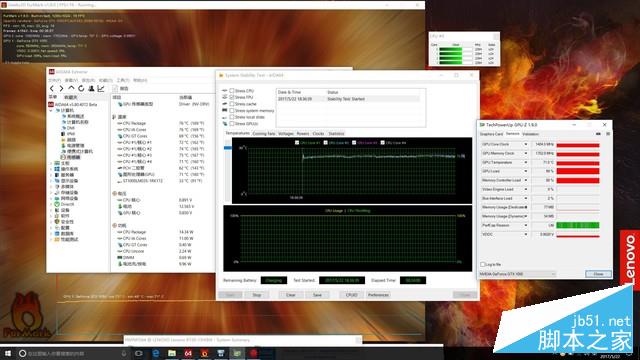Select the sensor item icon in AIDA64 tree

point(63,157)
